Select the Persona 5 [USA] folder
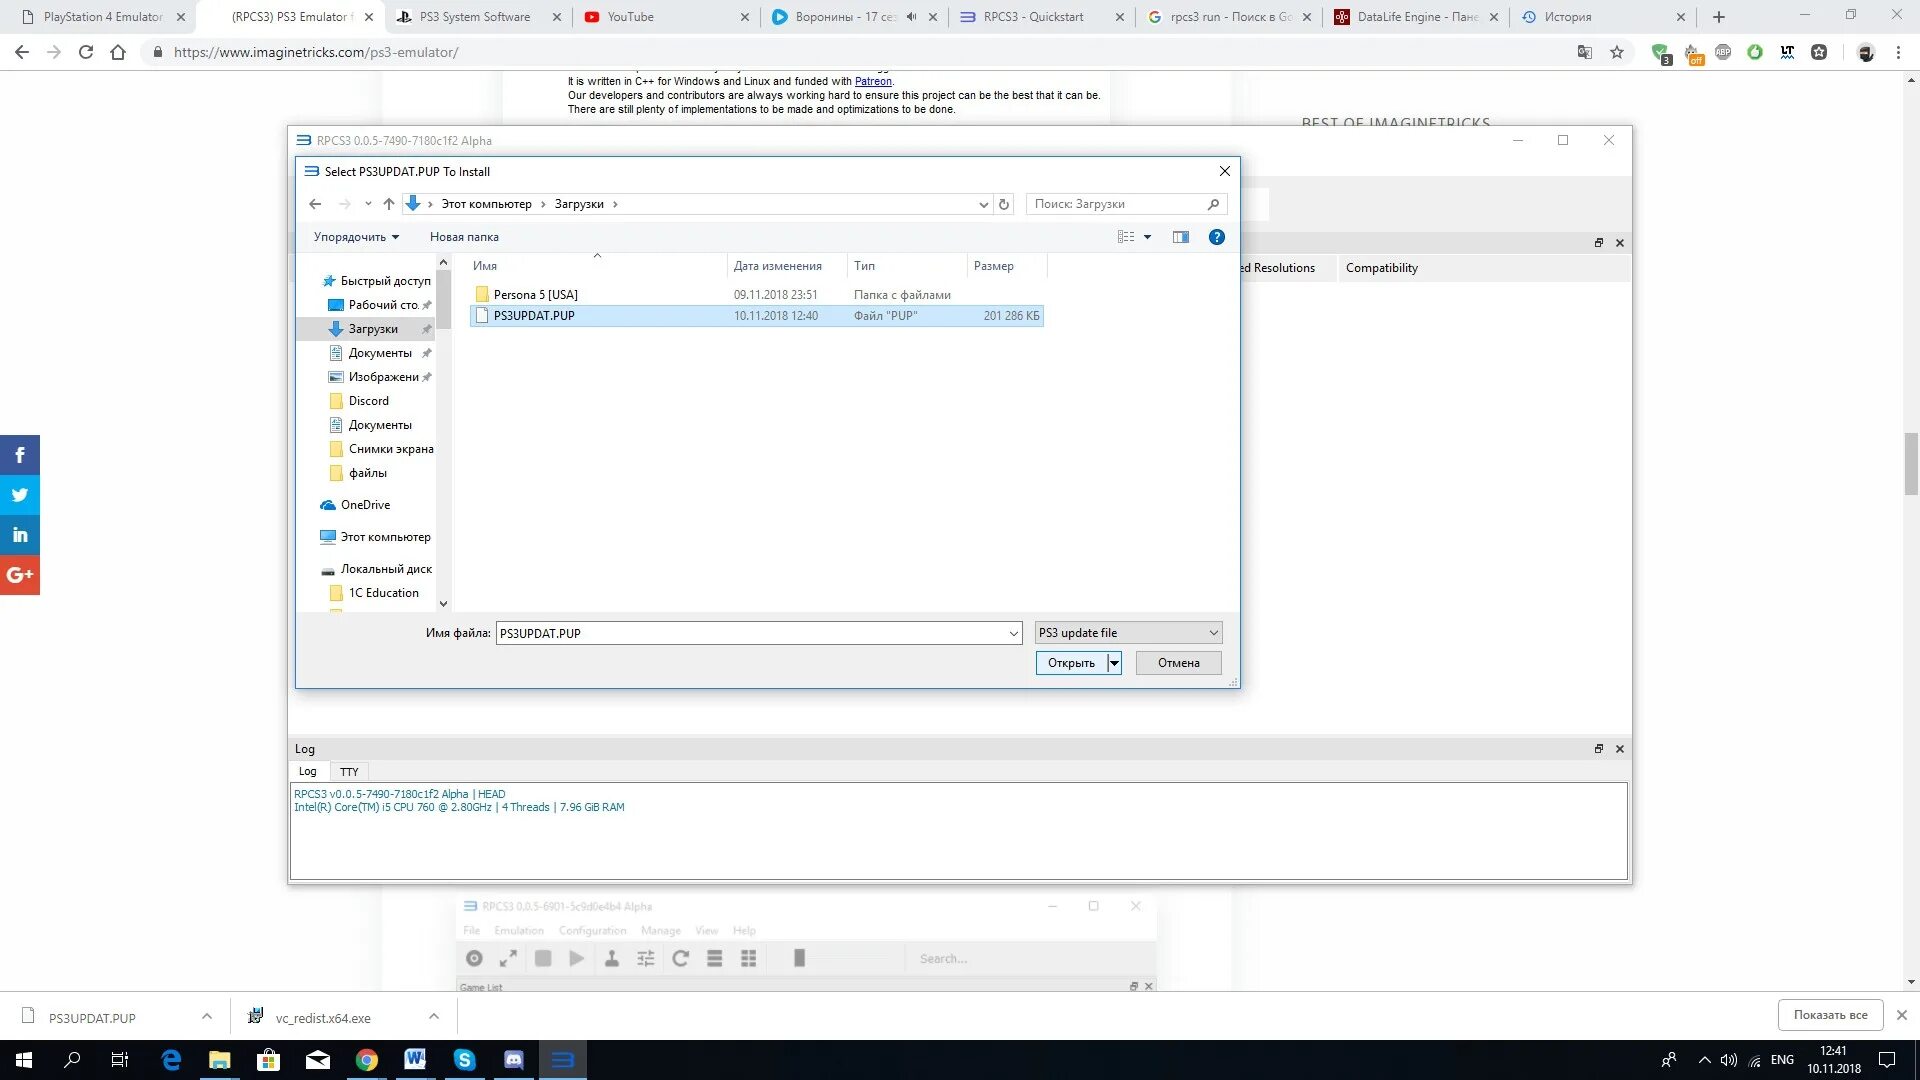Image resolution: width=1920 pixels, height=1080 pixels. click(x=535, y=295)
